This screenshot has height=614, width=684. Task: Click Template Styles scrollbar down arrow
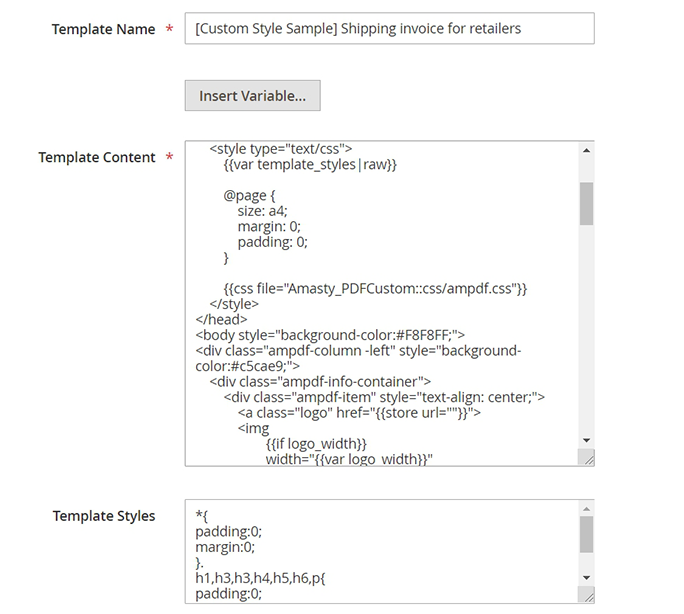coord(586,577)
